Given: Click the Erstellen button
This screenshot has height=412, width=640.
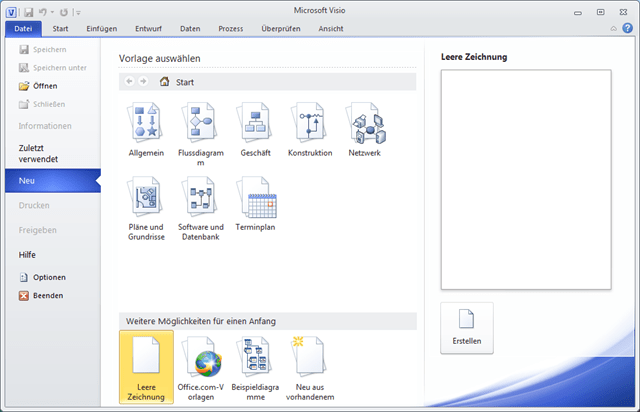Looking at the screenshot, I should 467,328.
